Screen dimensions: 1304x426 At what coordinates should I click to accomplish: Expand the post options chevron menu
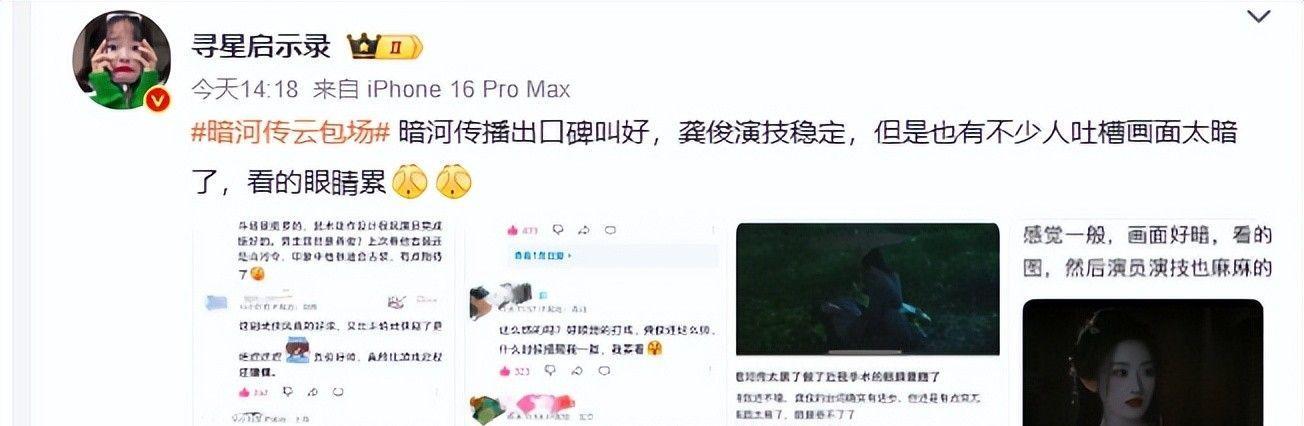click(1259, 16)
